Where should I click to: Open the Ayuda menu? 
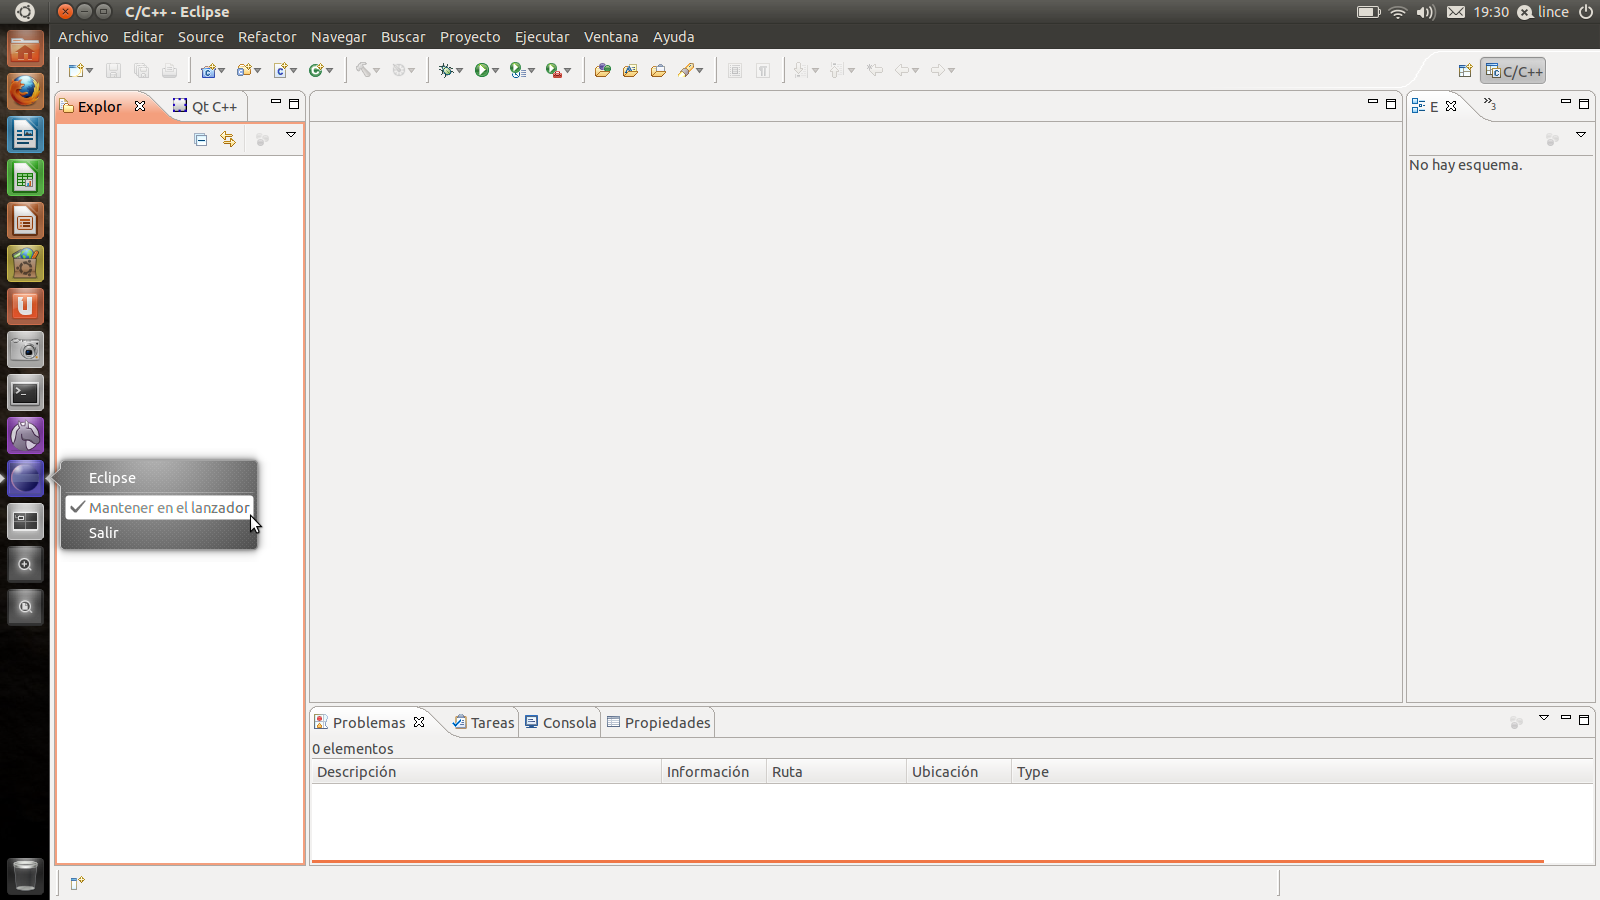[x=673, y=37]
